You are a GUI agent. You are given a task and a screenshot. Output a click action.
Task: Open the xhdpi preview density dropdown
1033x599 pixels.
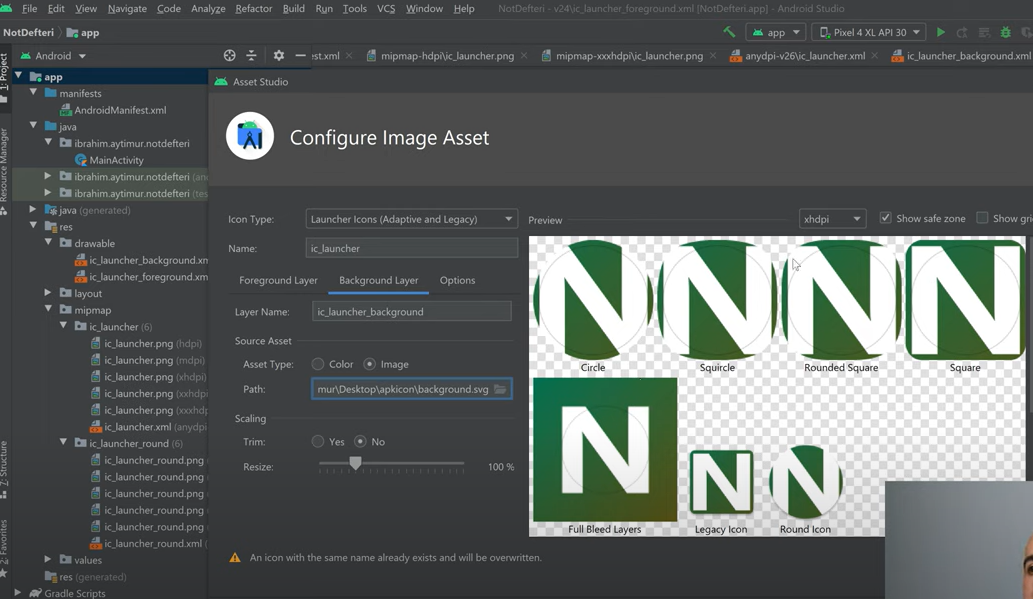[832, 219]
